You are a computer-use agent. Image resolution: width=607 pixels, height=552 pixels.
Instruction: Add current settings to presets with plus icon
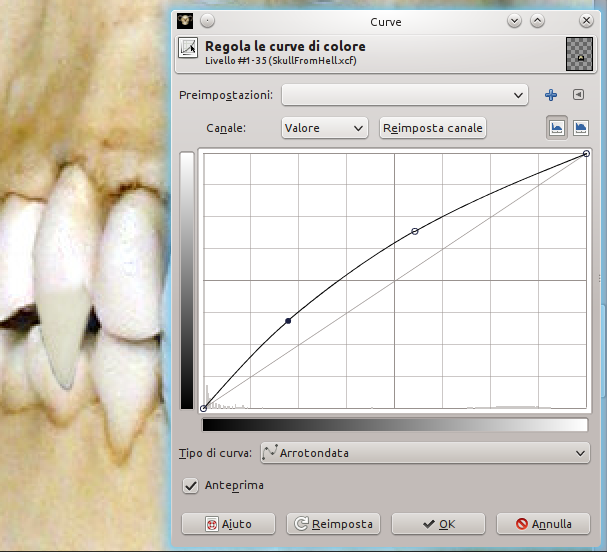tap(551, 95)
